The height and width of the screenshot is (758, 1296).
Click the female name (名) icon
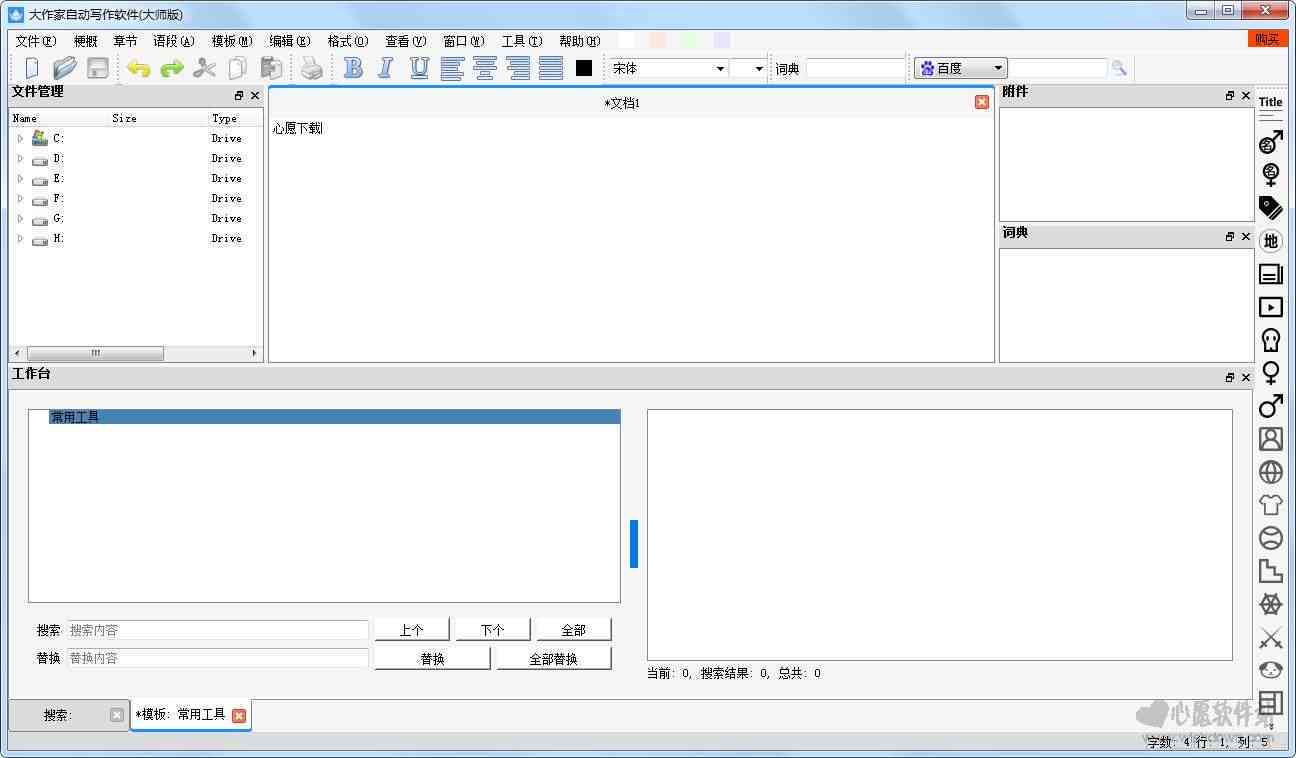point(1270,175)
